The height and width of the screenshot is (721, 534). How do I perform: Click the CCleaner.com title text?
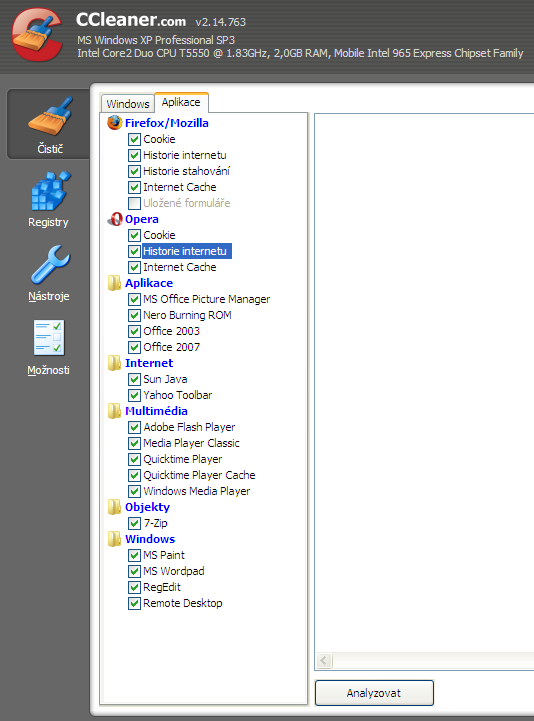(x=131, y=20)
